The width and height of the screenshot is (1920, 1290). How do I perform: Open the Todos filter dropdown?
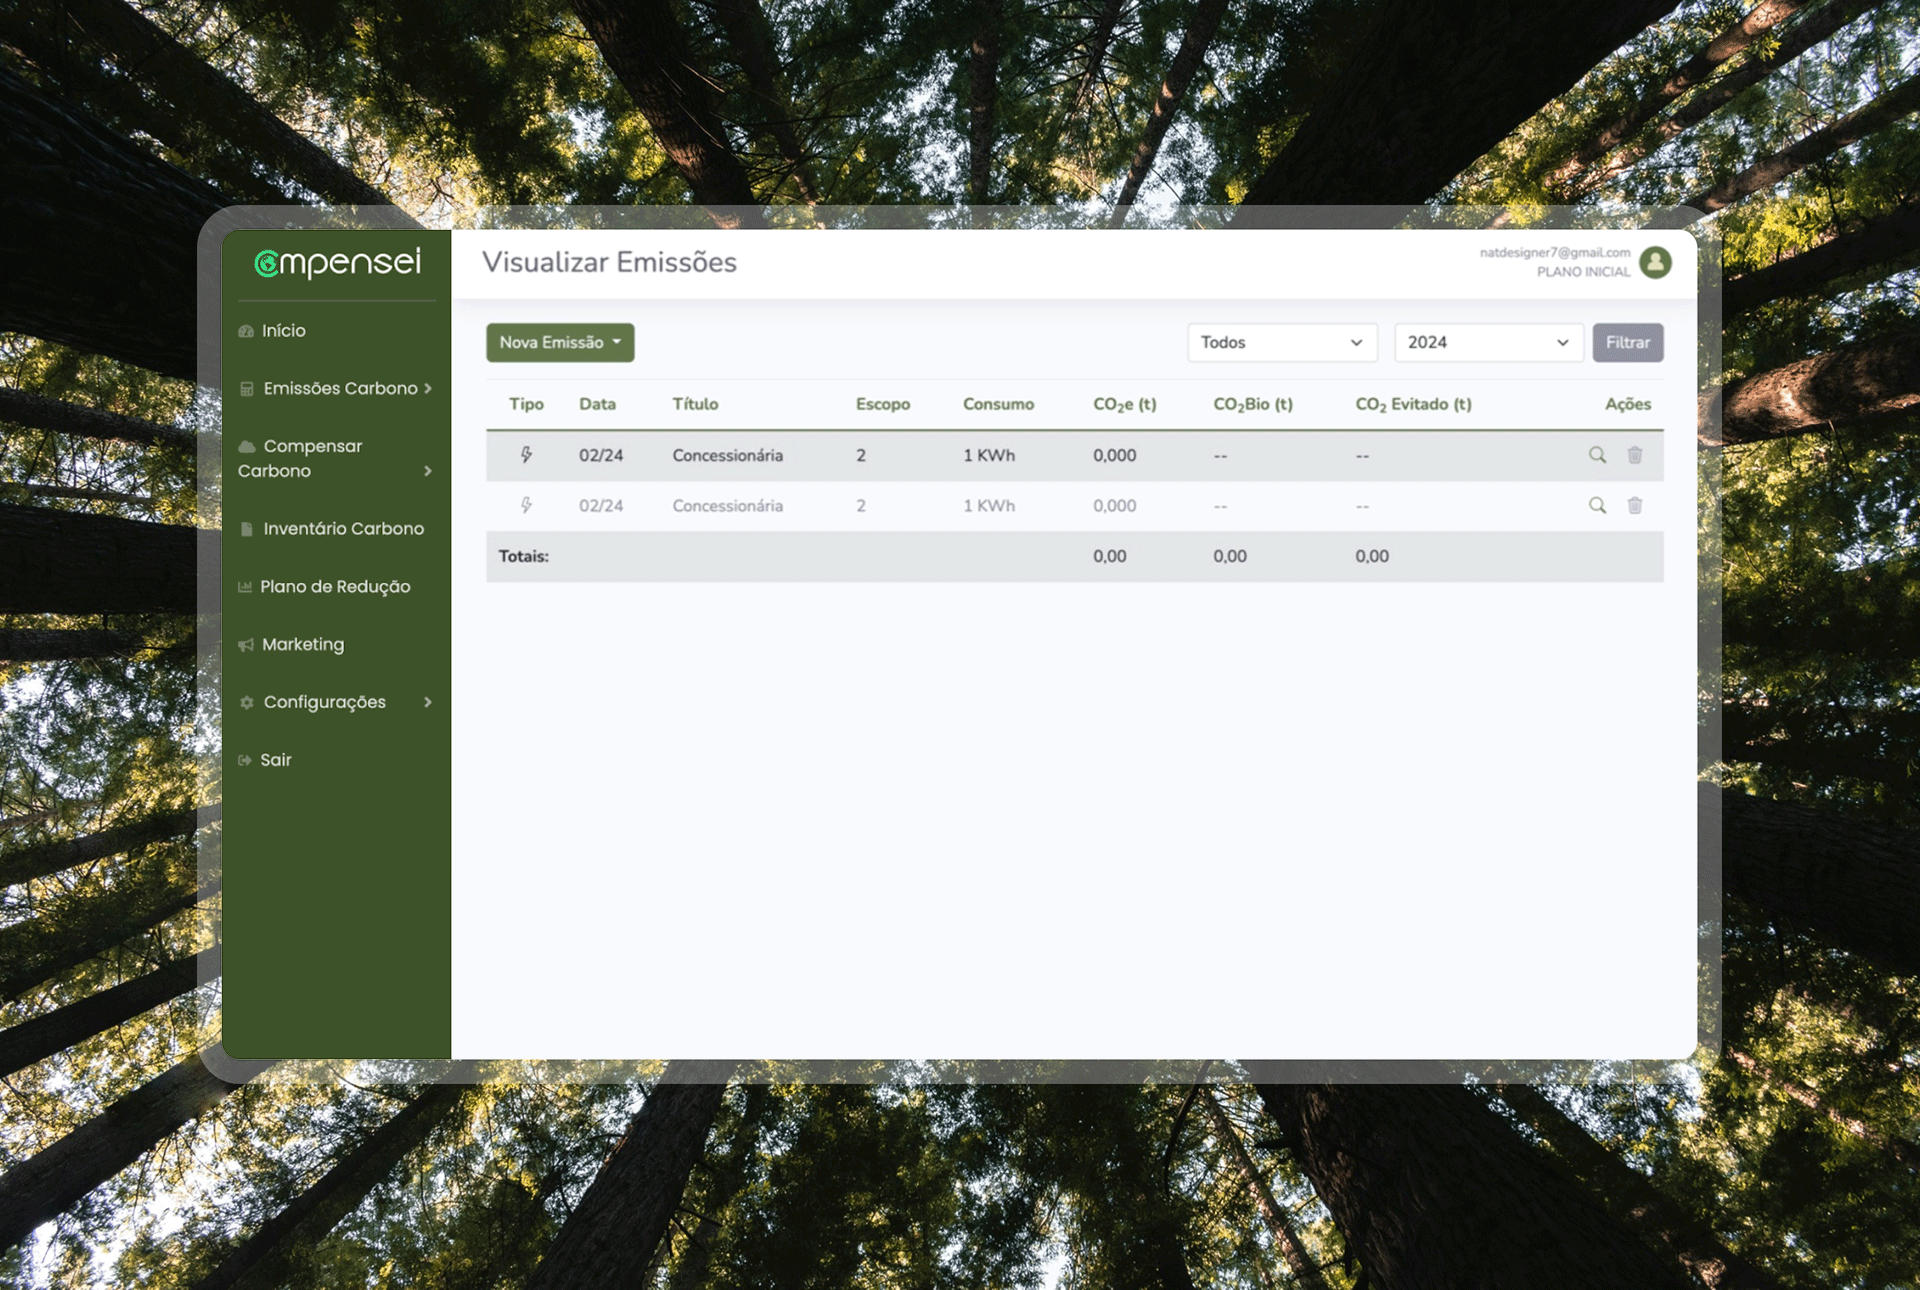tap(1281, 342)
